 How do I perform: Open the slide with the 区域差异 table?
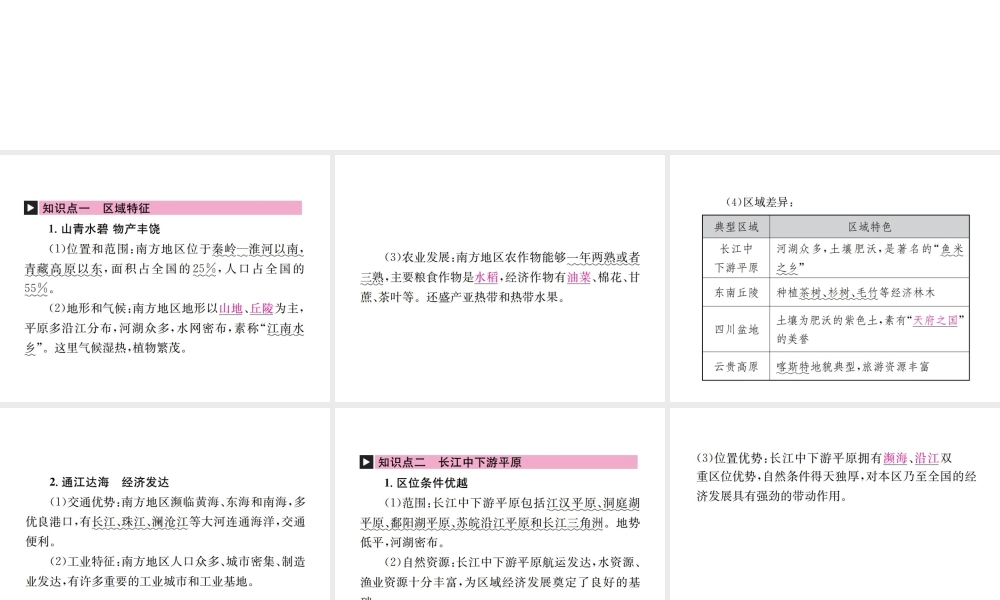click(x=835, y=278)
